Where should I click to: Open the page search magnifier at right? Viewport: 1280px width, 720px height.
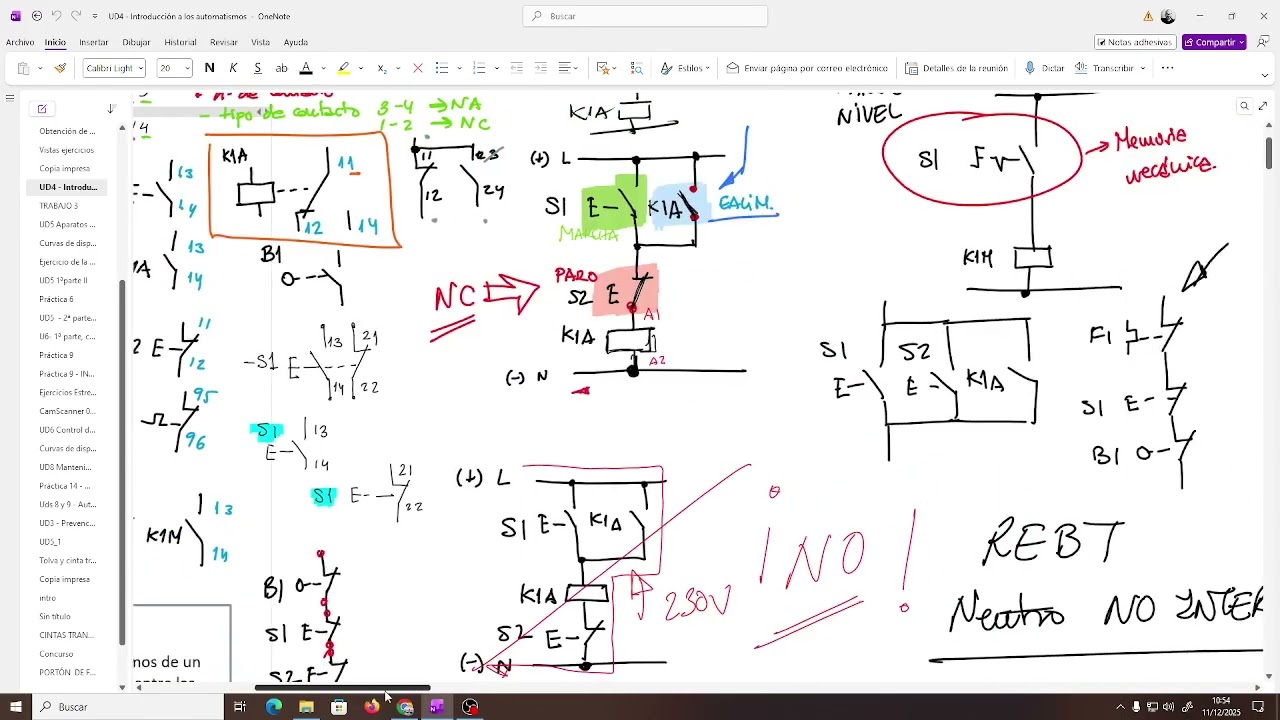pos(1245,106)
